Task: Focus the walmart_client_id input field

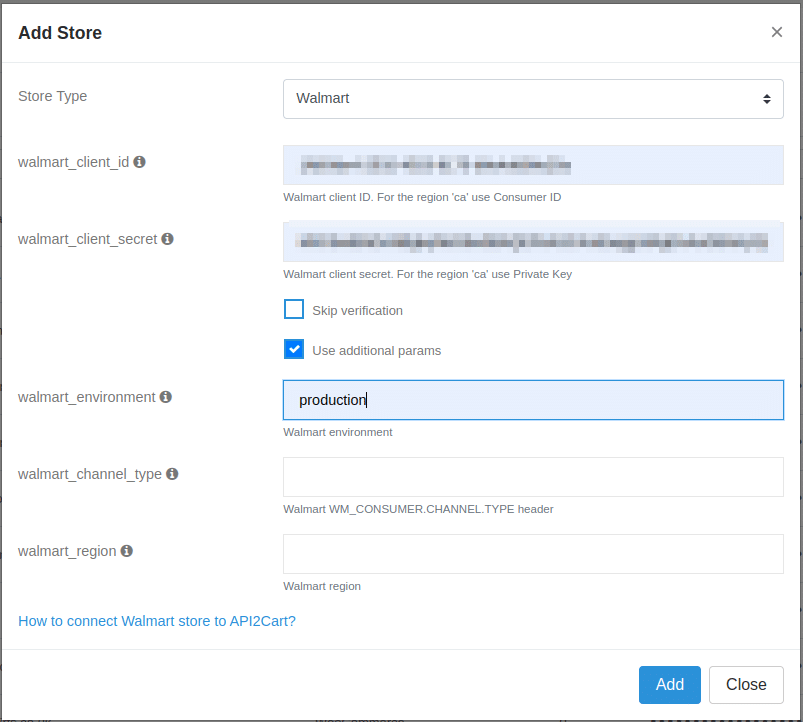Action: (533, 163)
